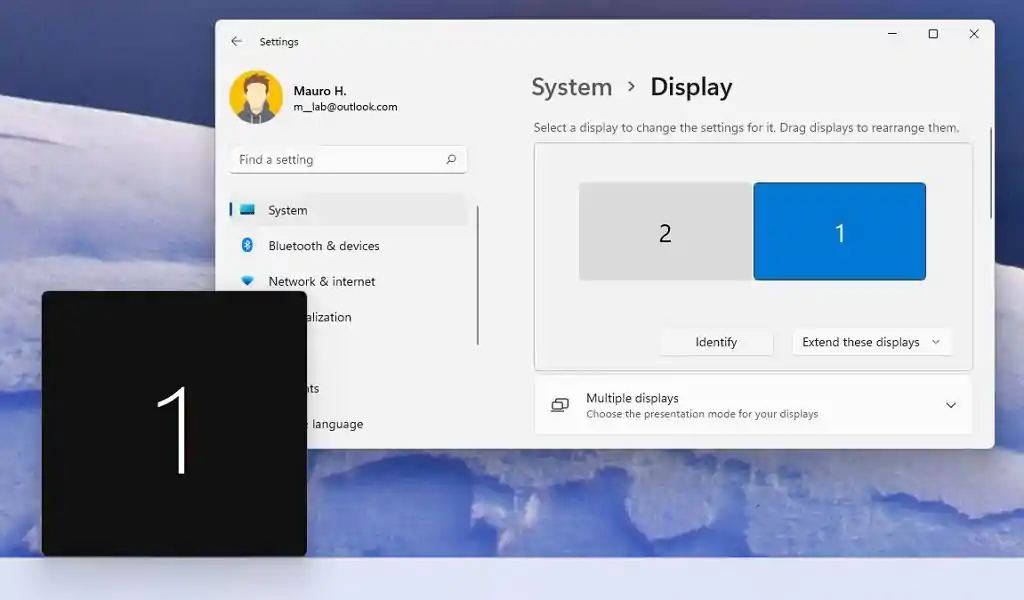Minimize the Settings window
The width and height of the screenshot is (1024, 600).
(x=892, y=34)
